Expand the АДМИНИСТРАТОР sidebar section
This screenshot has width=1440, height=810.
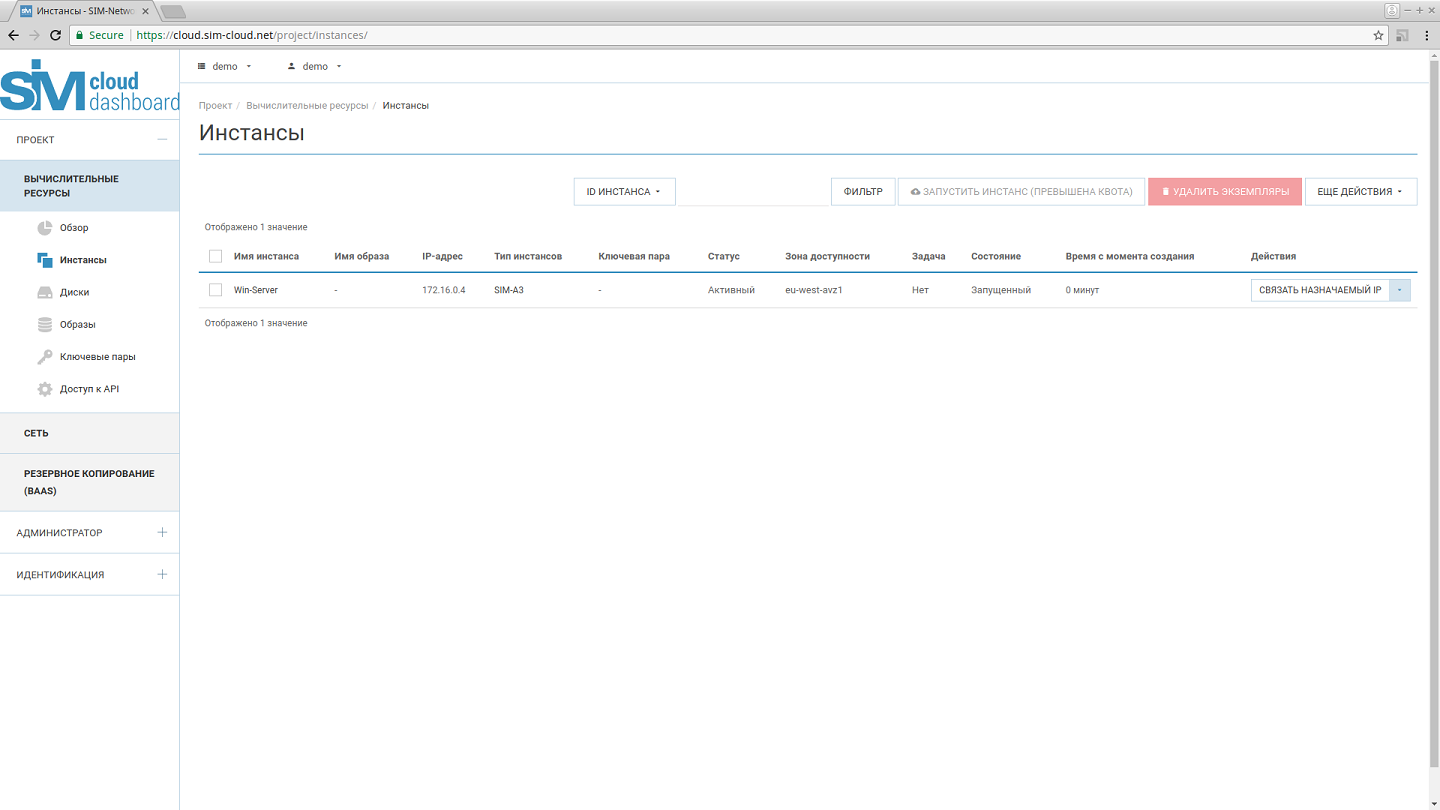pos(162,533)
